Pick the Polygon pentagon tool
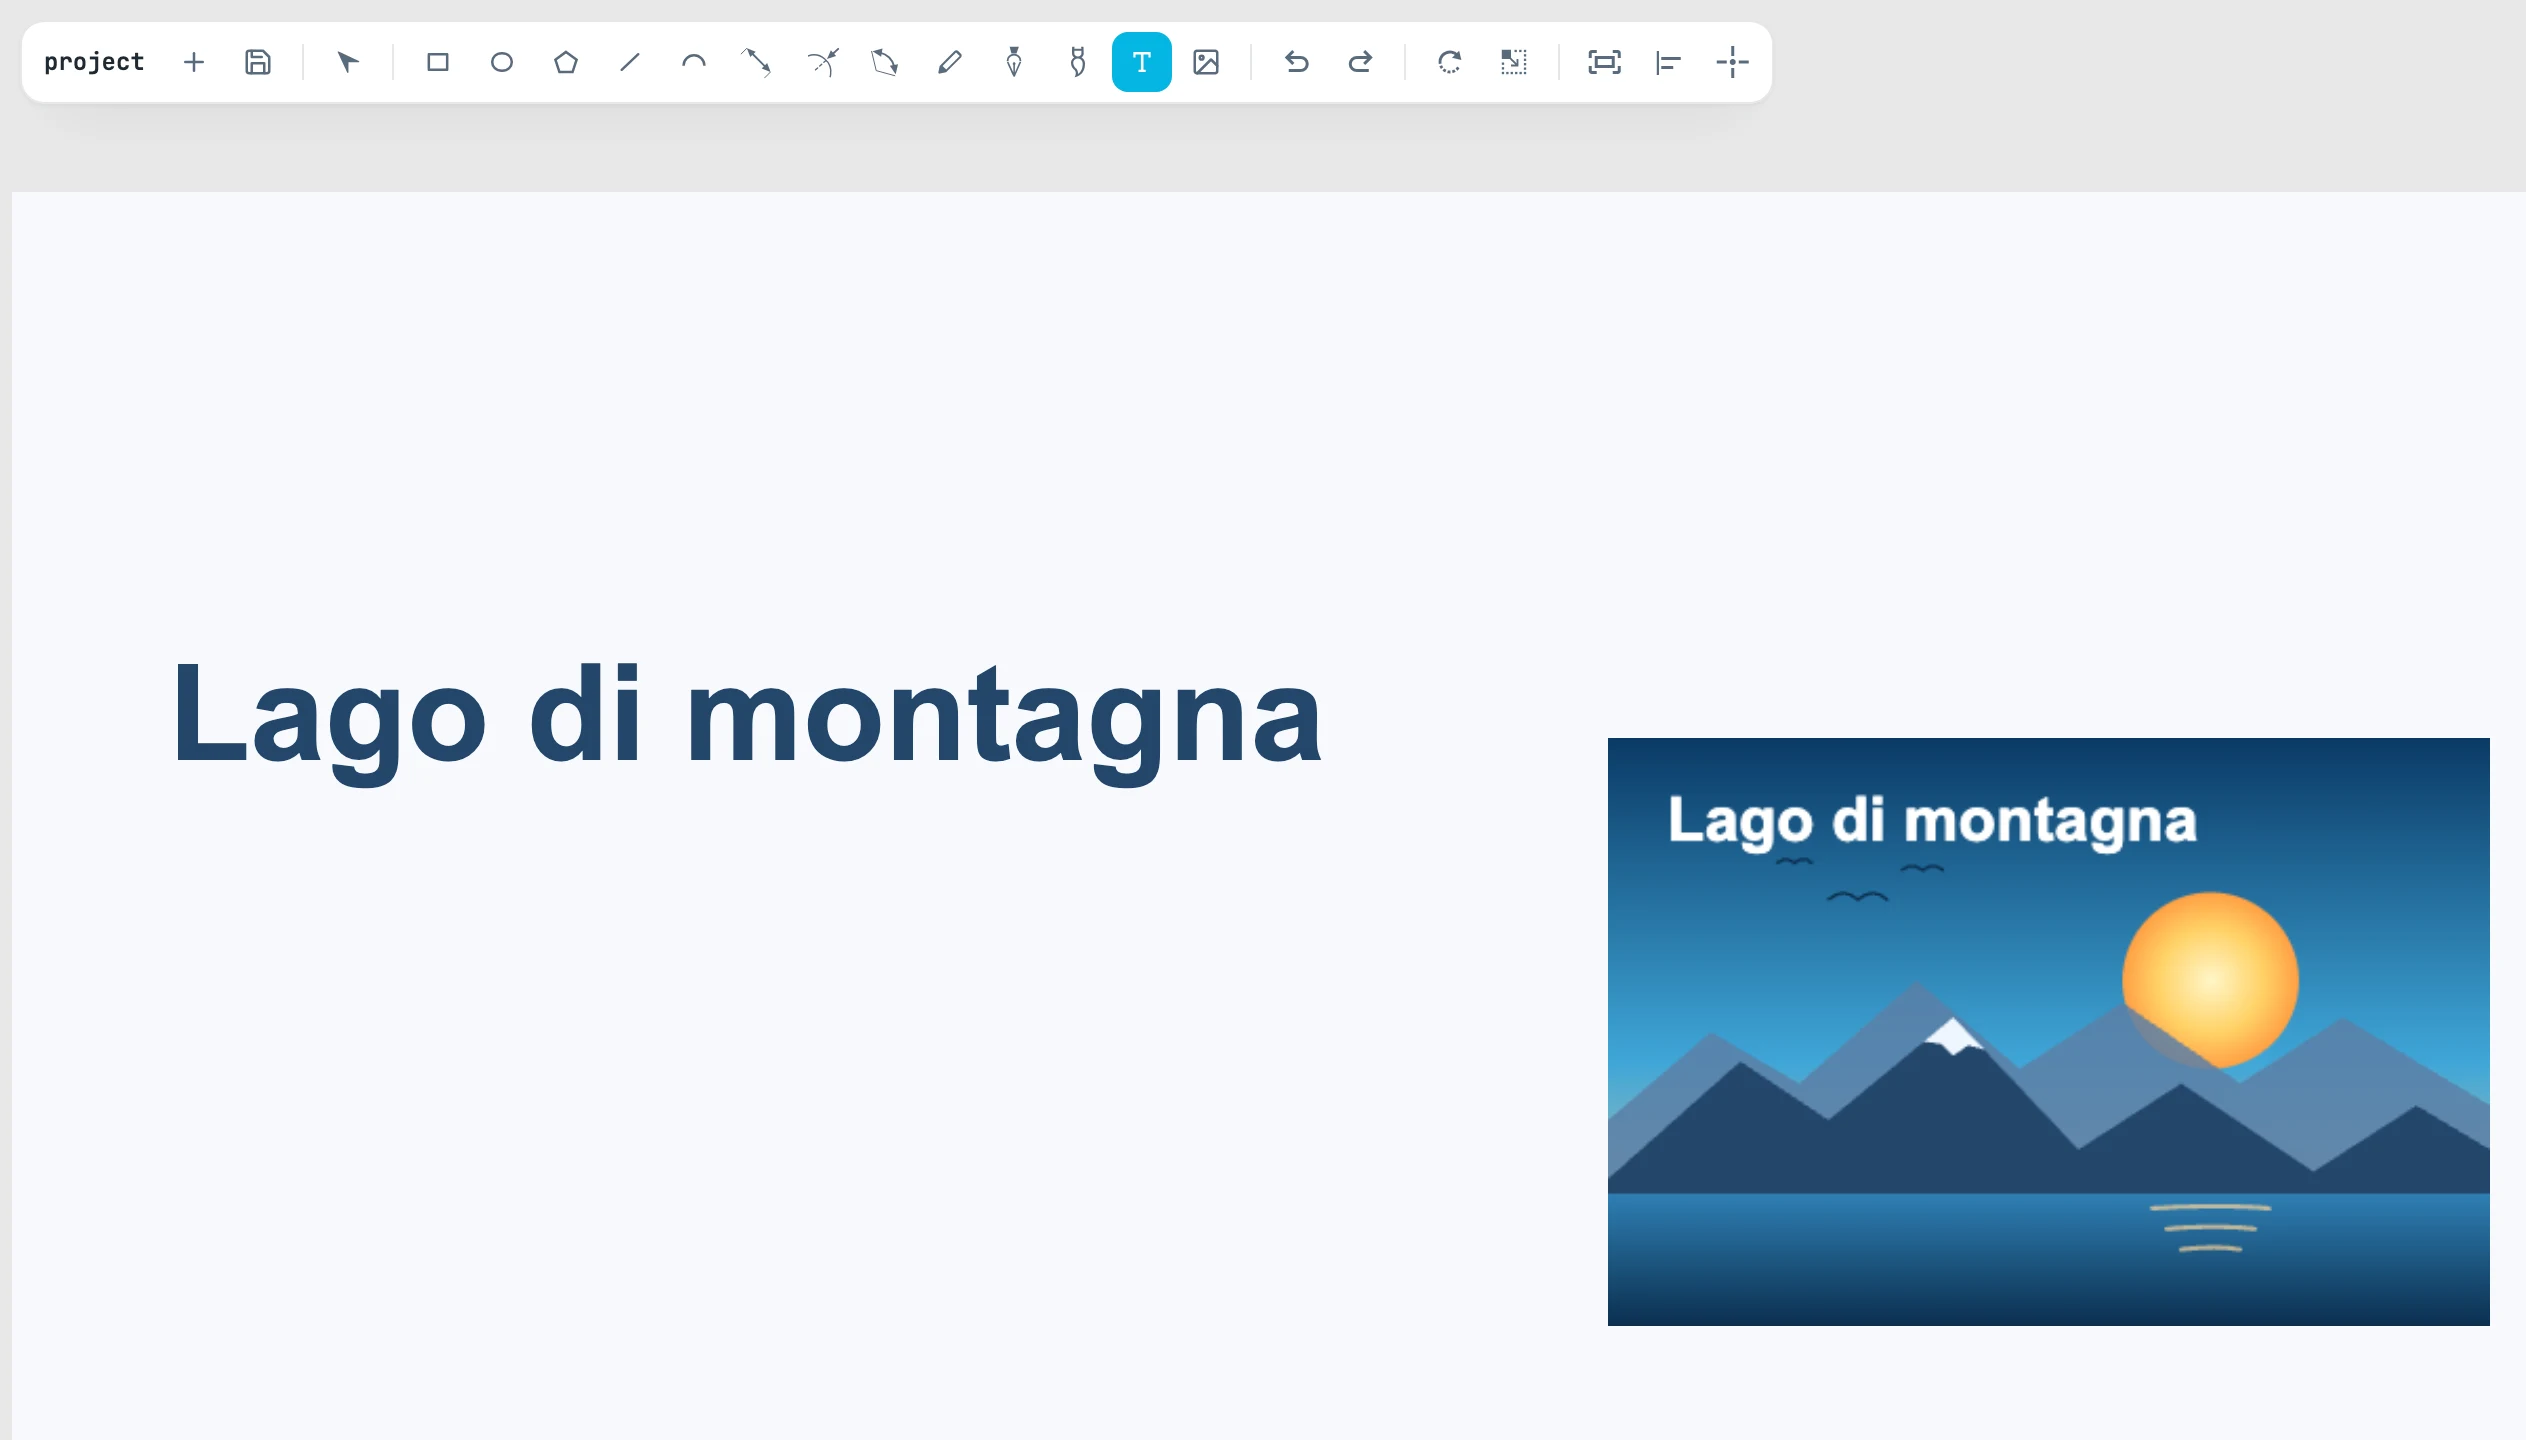2526x1440 pixels. coord(566,62)
